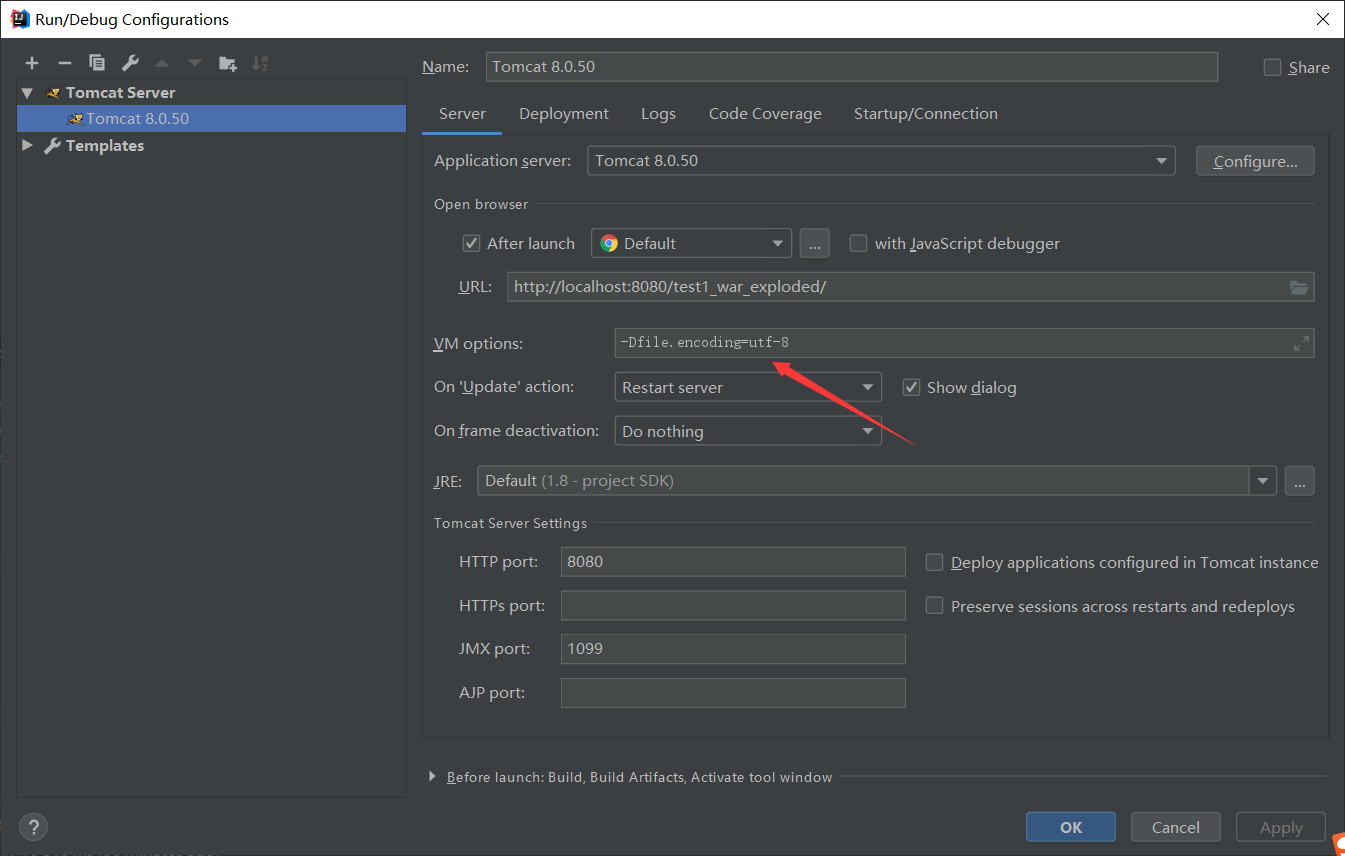
Task: Enable Preserve sessions across restarts and redeploys
Action: click(x=934, y=606)
